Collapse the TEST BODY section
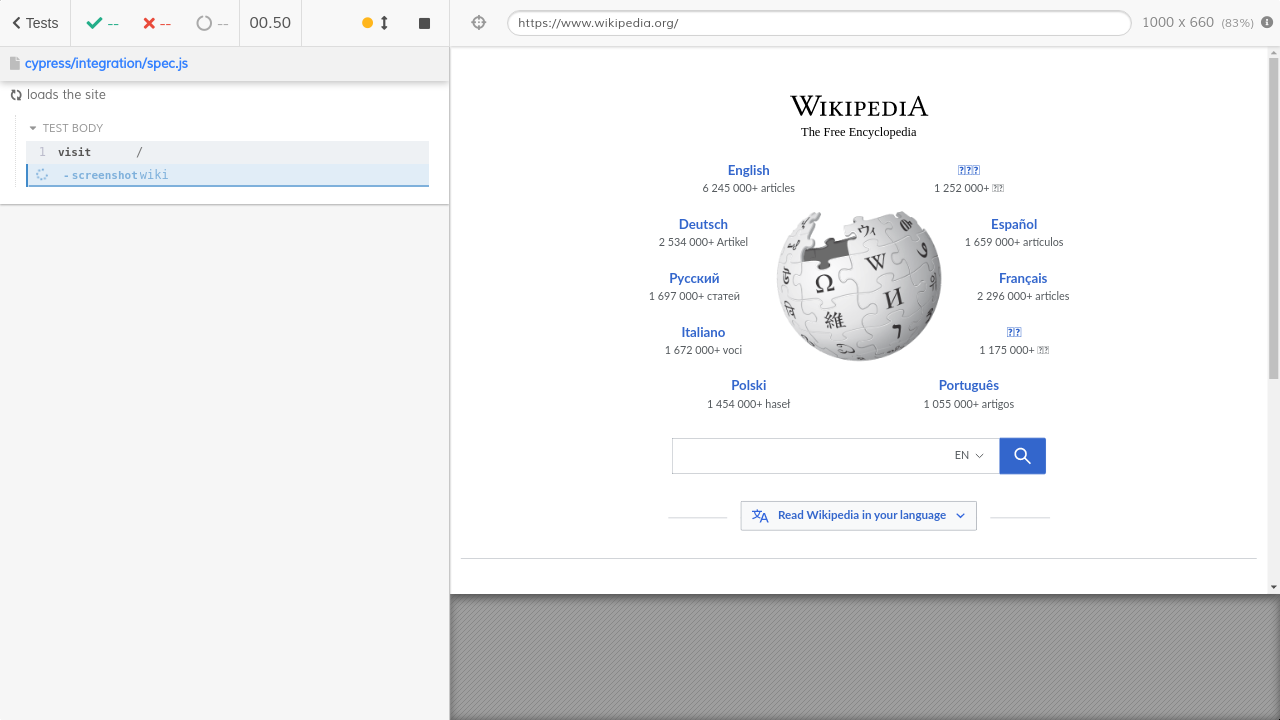1280x720 pixels. point(66,128)
